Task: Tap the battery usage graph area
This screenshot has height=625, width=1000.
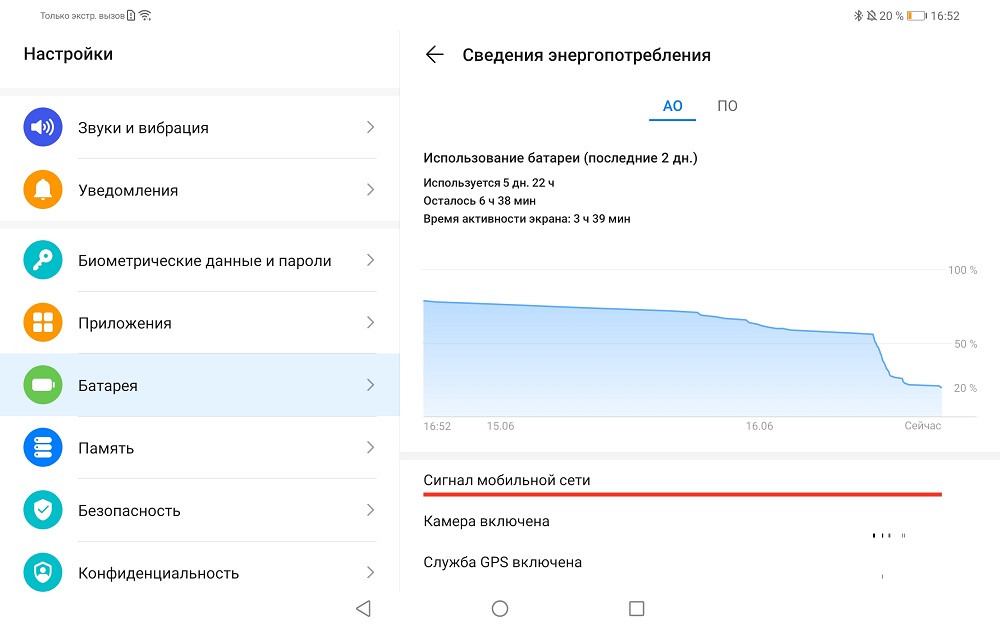Action: [x=682, y=357]
